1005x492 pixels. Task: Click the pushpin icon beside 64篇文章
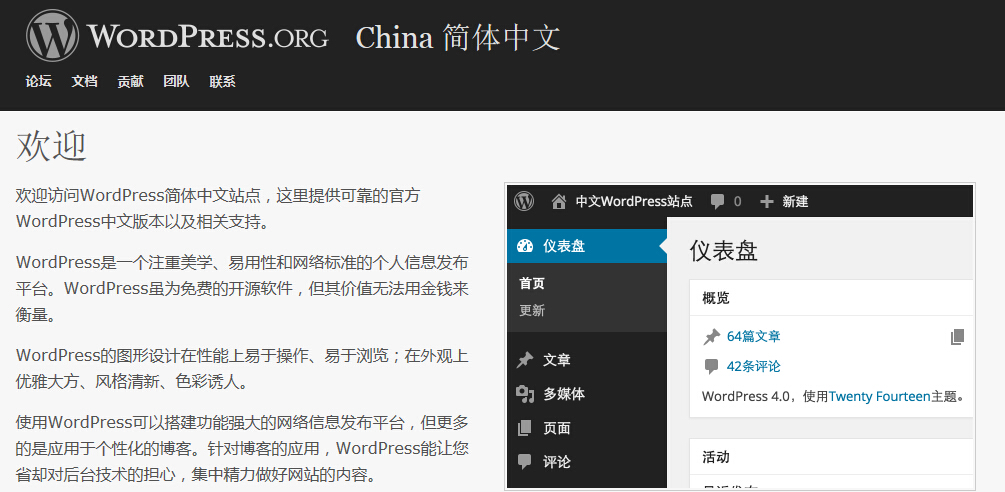click(711, 337)
